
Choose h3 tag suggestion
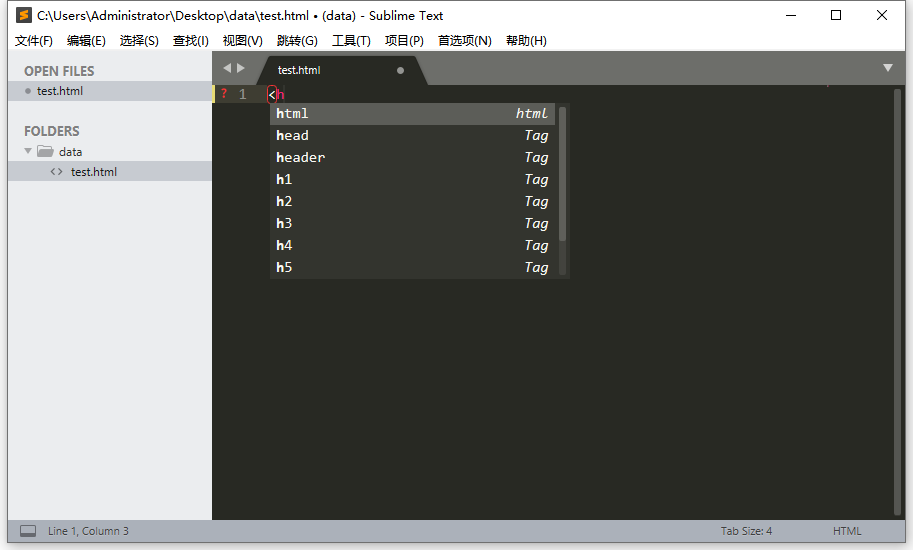pyautogui.click(x=412, y=224)
